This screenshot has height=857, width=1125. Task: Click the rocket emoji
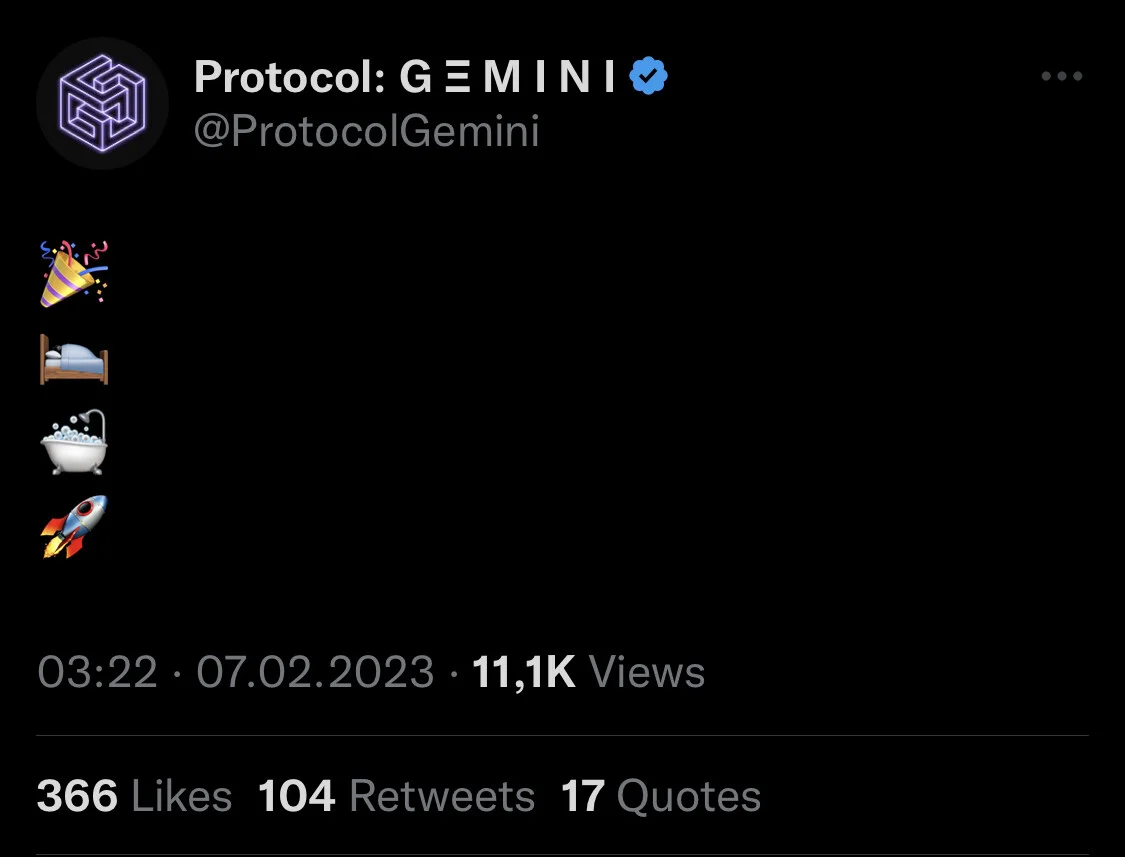[x=74, y=526]
